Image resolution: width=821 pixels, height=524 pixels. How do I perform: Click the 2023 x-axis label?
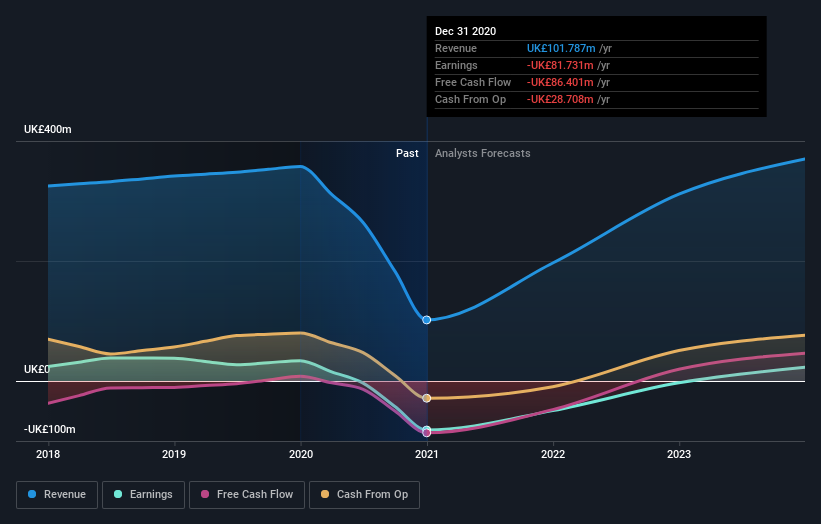(679, 454)
